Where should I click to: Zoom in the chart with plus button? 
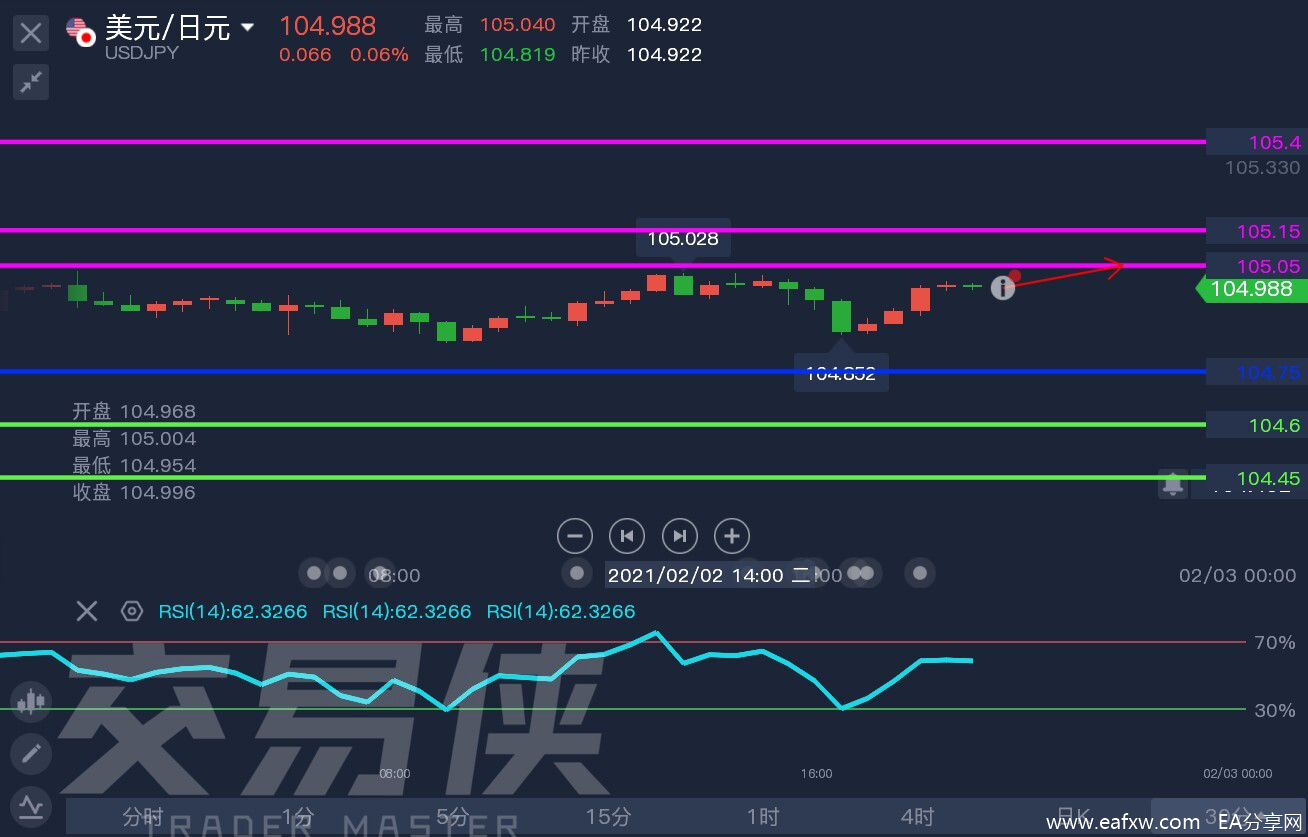(732, 536)
